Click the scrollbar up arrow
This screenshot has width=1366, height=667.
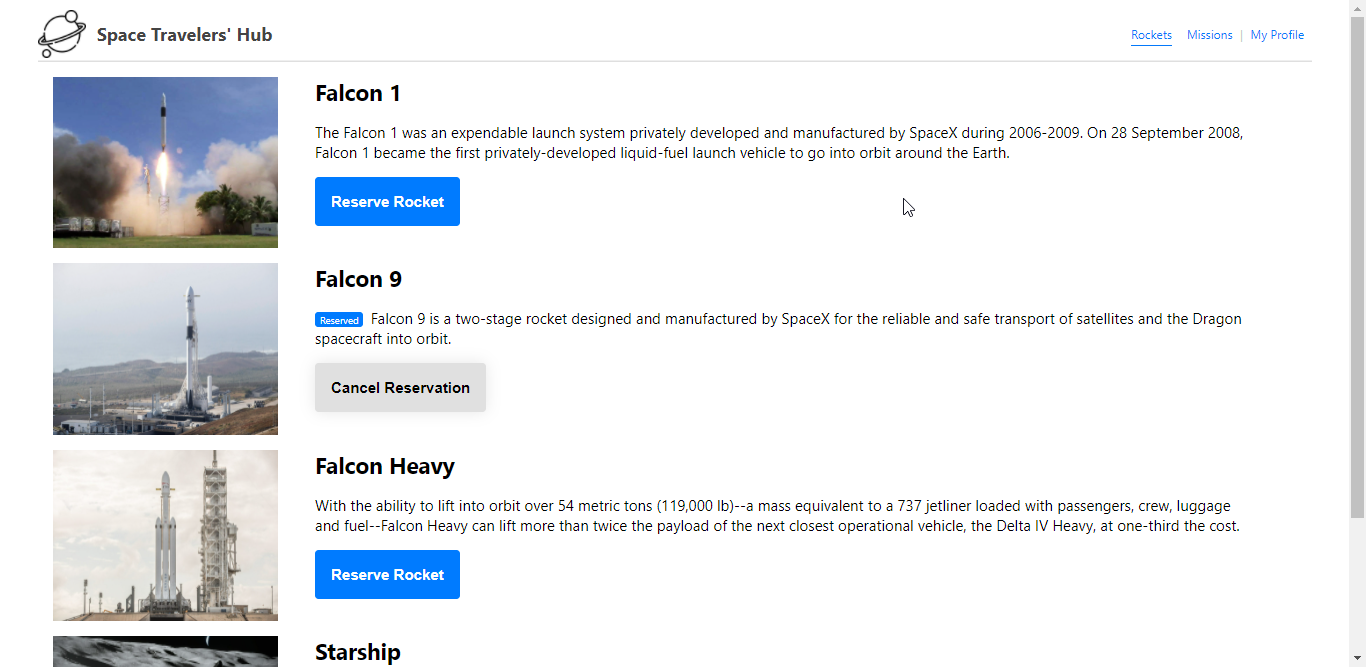1357,8
